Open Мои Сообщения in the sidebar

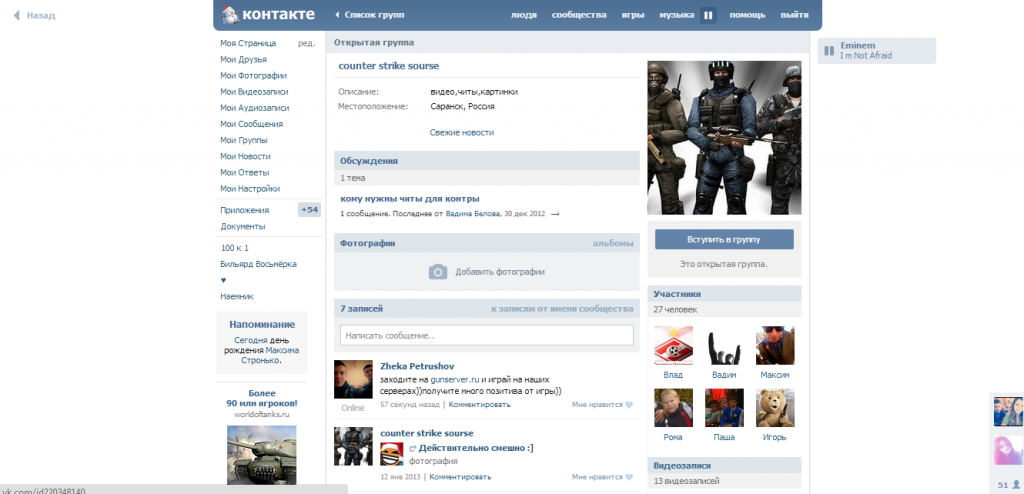click(251, 124)
